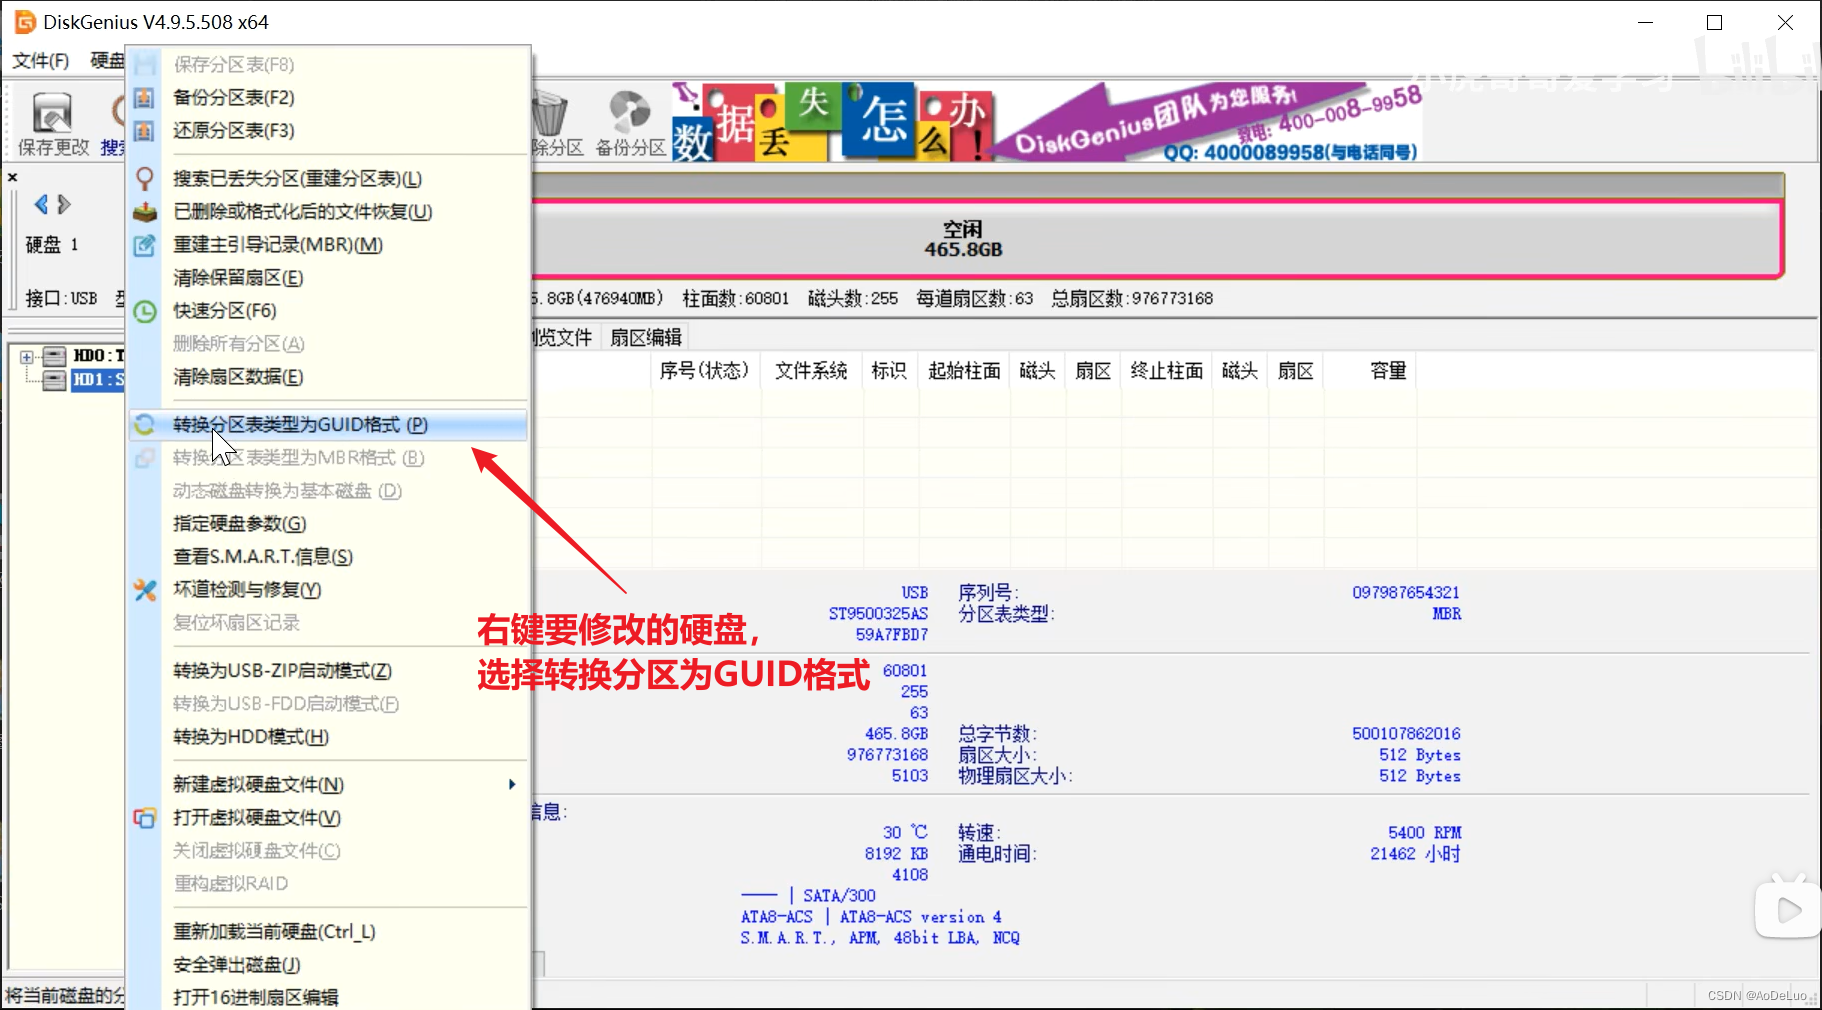Choose 快速分区(F6) menu entry
Viewport: 1822px width, 1010px height.
329,310
